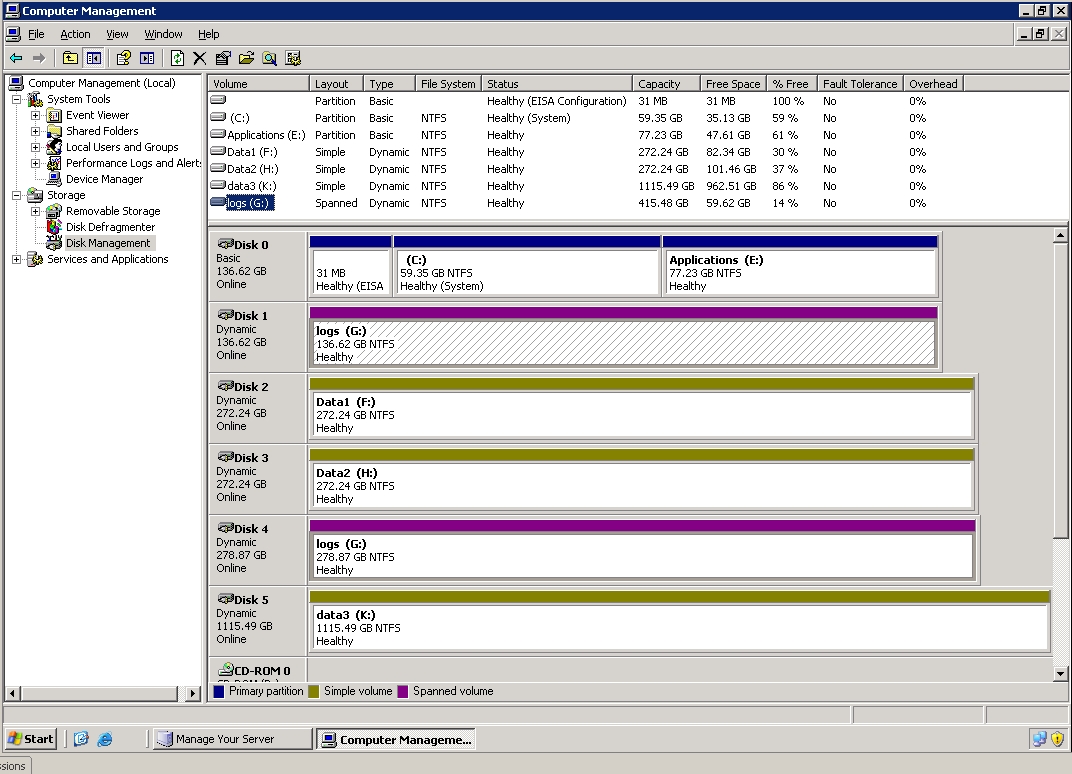Screen dimensions: 1072x774
Task: Click the Event Viewer tree icon
Action: point(55,115)
